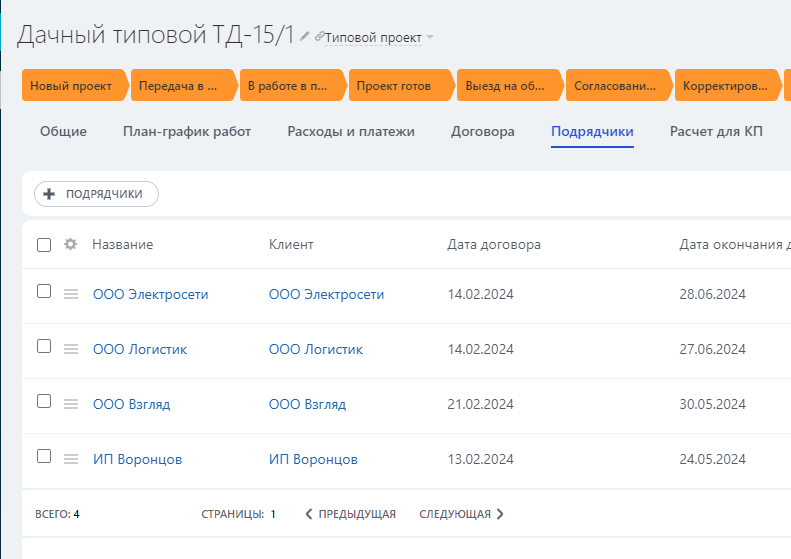The image size is (791, 559).
Task: Go to next page with Следующая
Action: (x=461, y=514)
